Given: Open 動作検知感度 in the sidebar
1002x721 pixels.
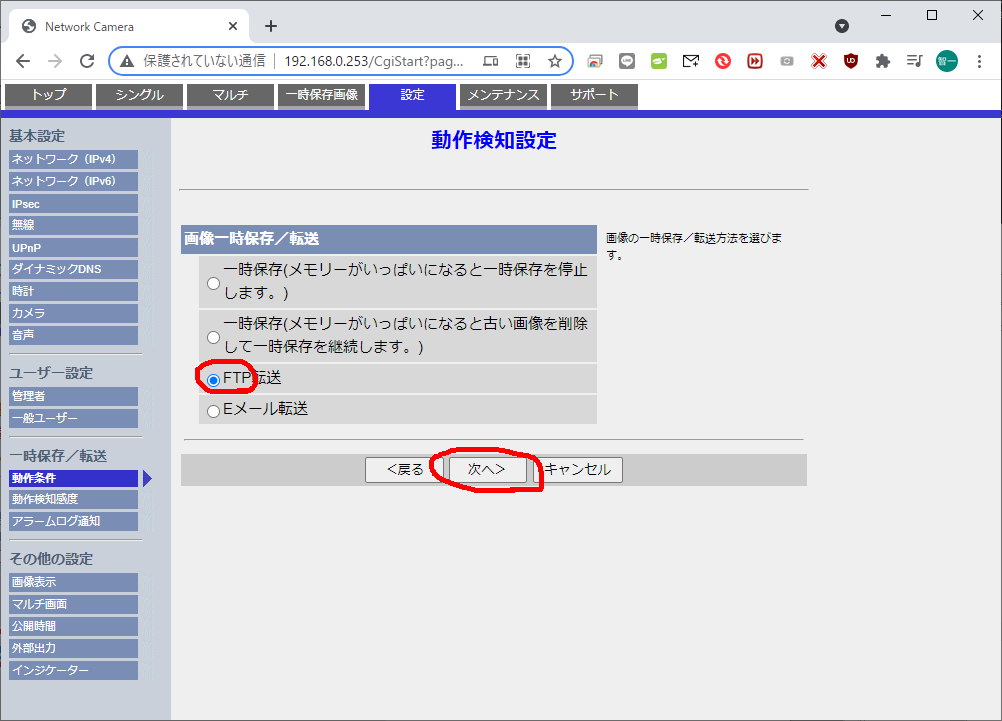Looking at the screenshot, I should pyautogui.click(x=73, y=499).
